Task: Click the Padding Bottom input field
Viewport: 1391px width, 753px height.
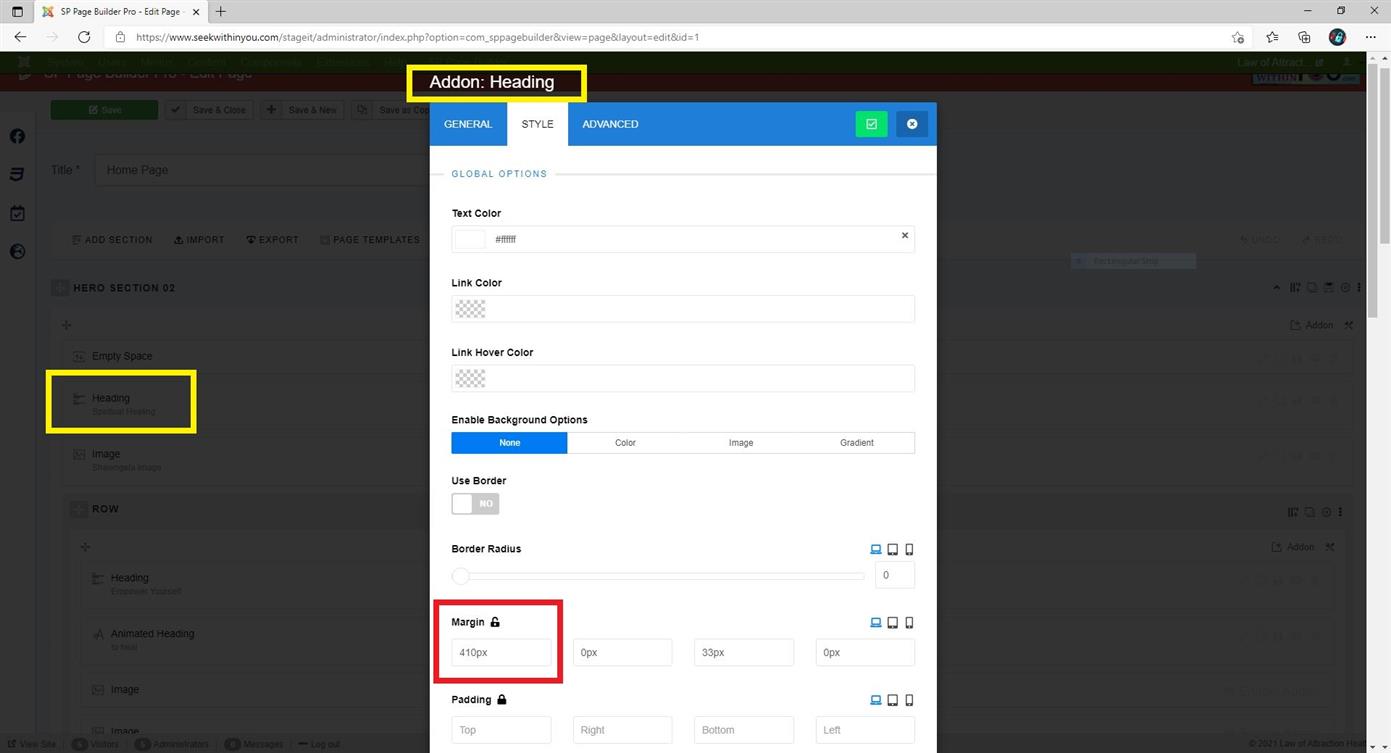Action: pyautogui.click(x=744, y=730)
